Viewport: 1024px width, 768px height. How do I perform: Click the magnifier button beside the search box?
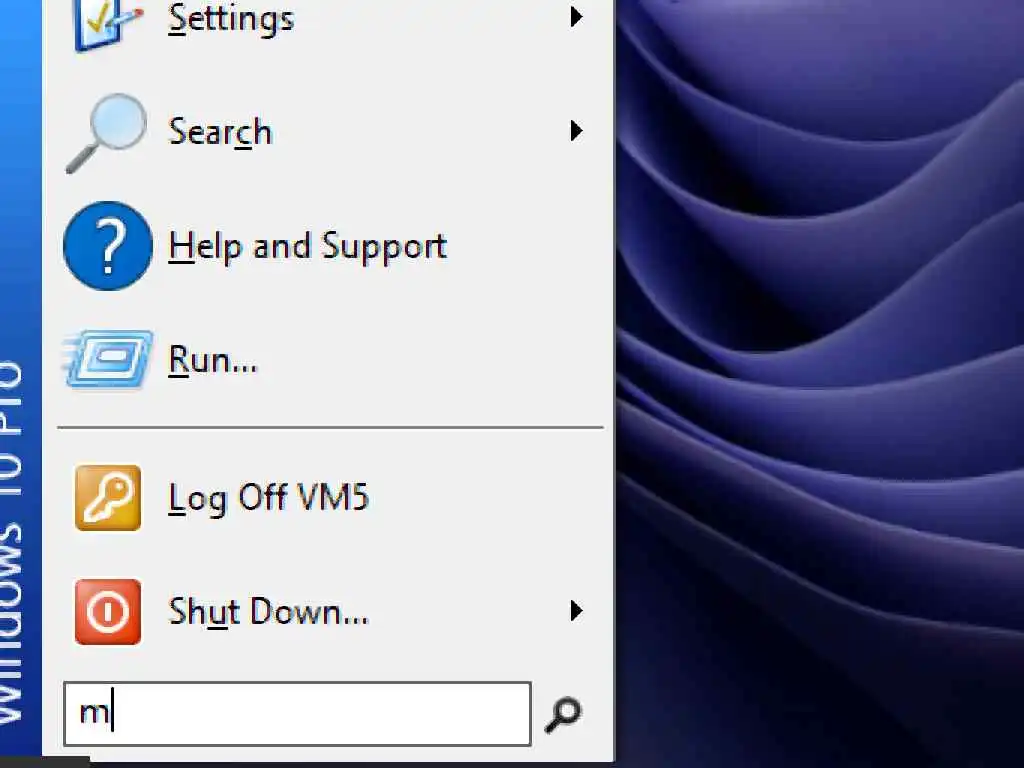tap(562, 714)
